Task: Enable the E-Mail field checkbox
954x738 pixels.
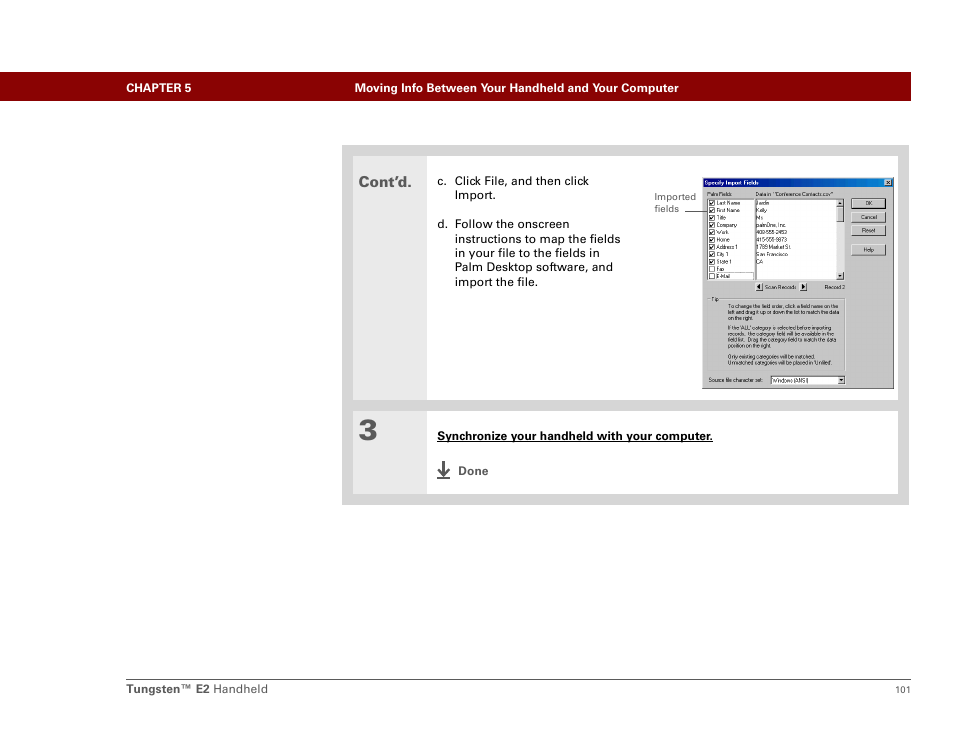Action: point(712,276)
